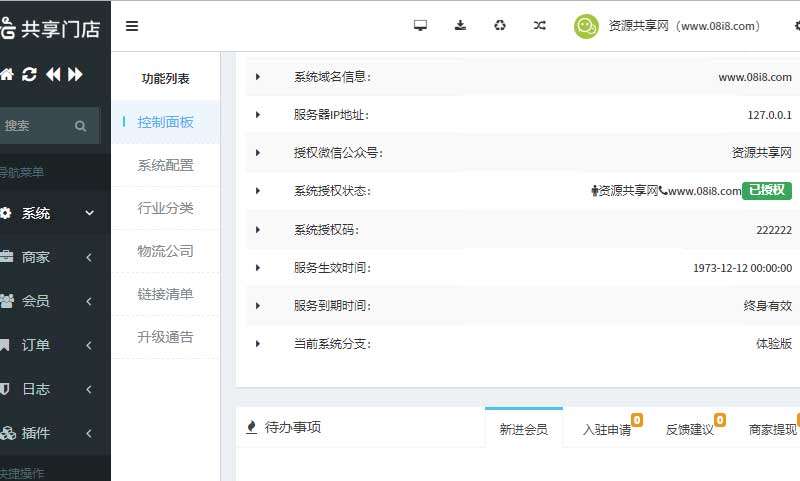The height and width of the screenshot is (481, 800).
Task: Click the refresh icon in sidebar
Action: click(x=29, y=74)
